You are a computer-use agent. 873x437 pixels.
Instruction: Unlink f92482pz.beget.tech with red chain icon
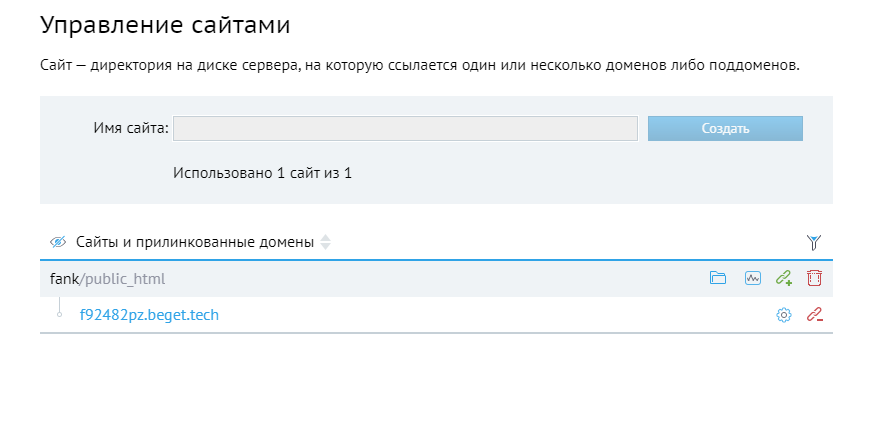pos(814,315)
